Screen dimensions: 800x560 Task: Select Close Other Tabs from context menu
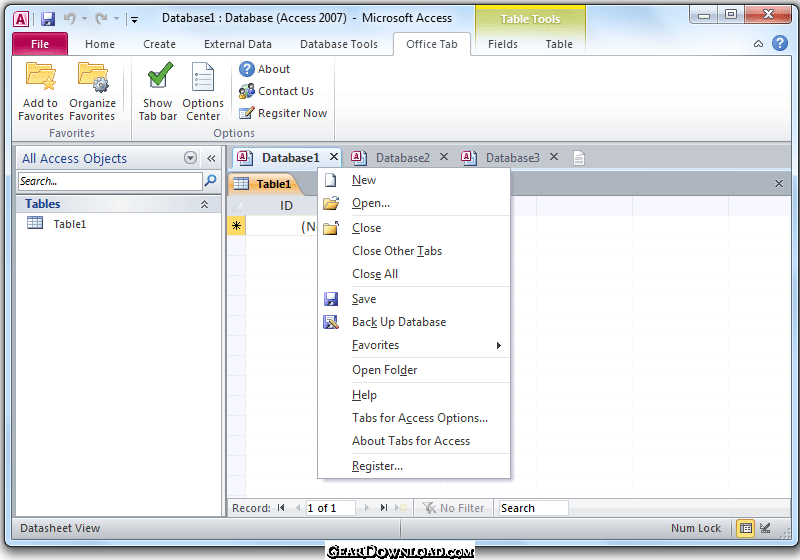(x=397, y=251)
